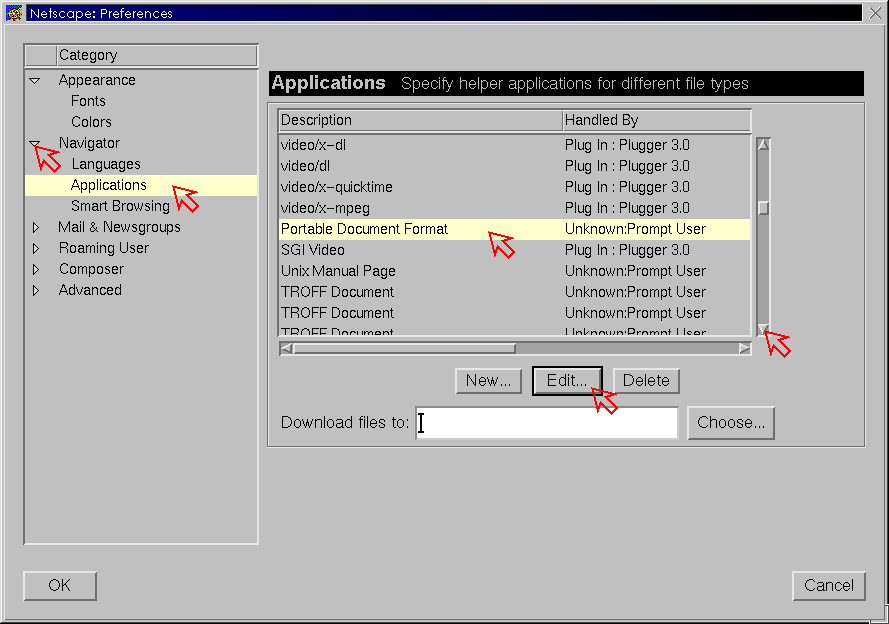The width and height of the screenshot is (889, 624).
Task: Select the Portable Document Format row
Action: [514, 229]
